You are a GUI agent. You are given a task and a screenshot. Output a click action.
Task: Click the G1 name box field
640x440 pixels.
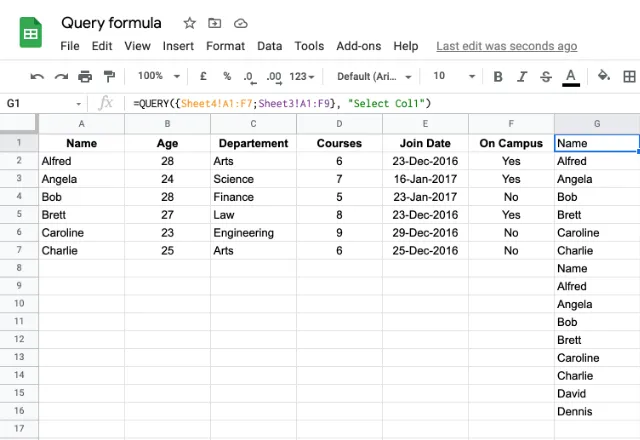44,103
